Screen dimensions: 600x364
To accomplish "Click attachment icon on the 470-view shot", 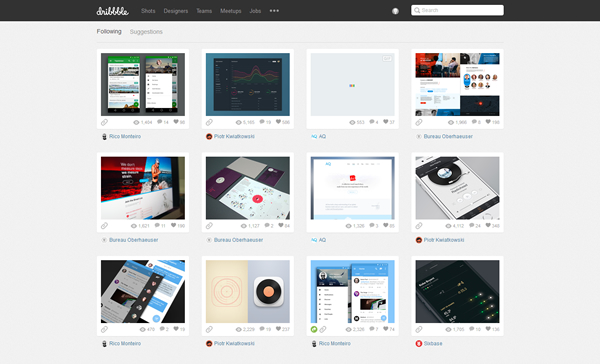I will [x=104, y=330].
